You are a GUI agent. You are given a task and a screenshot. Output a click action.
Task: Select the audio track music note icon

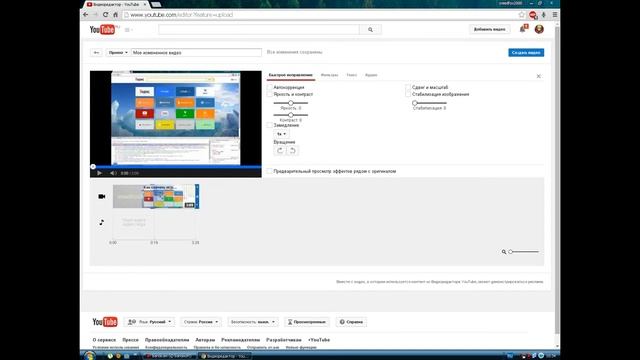(102, 222)
